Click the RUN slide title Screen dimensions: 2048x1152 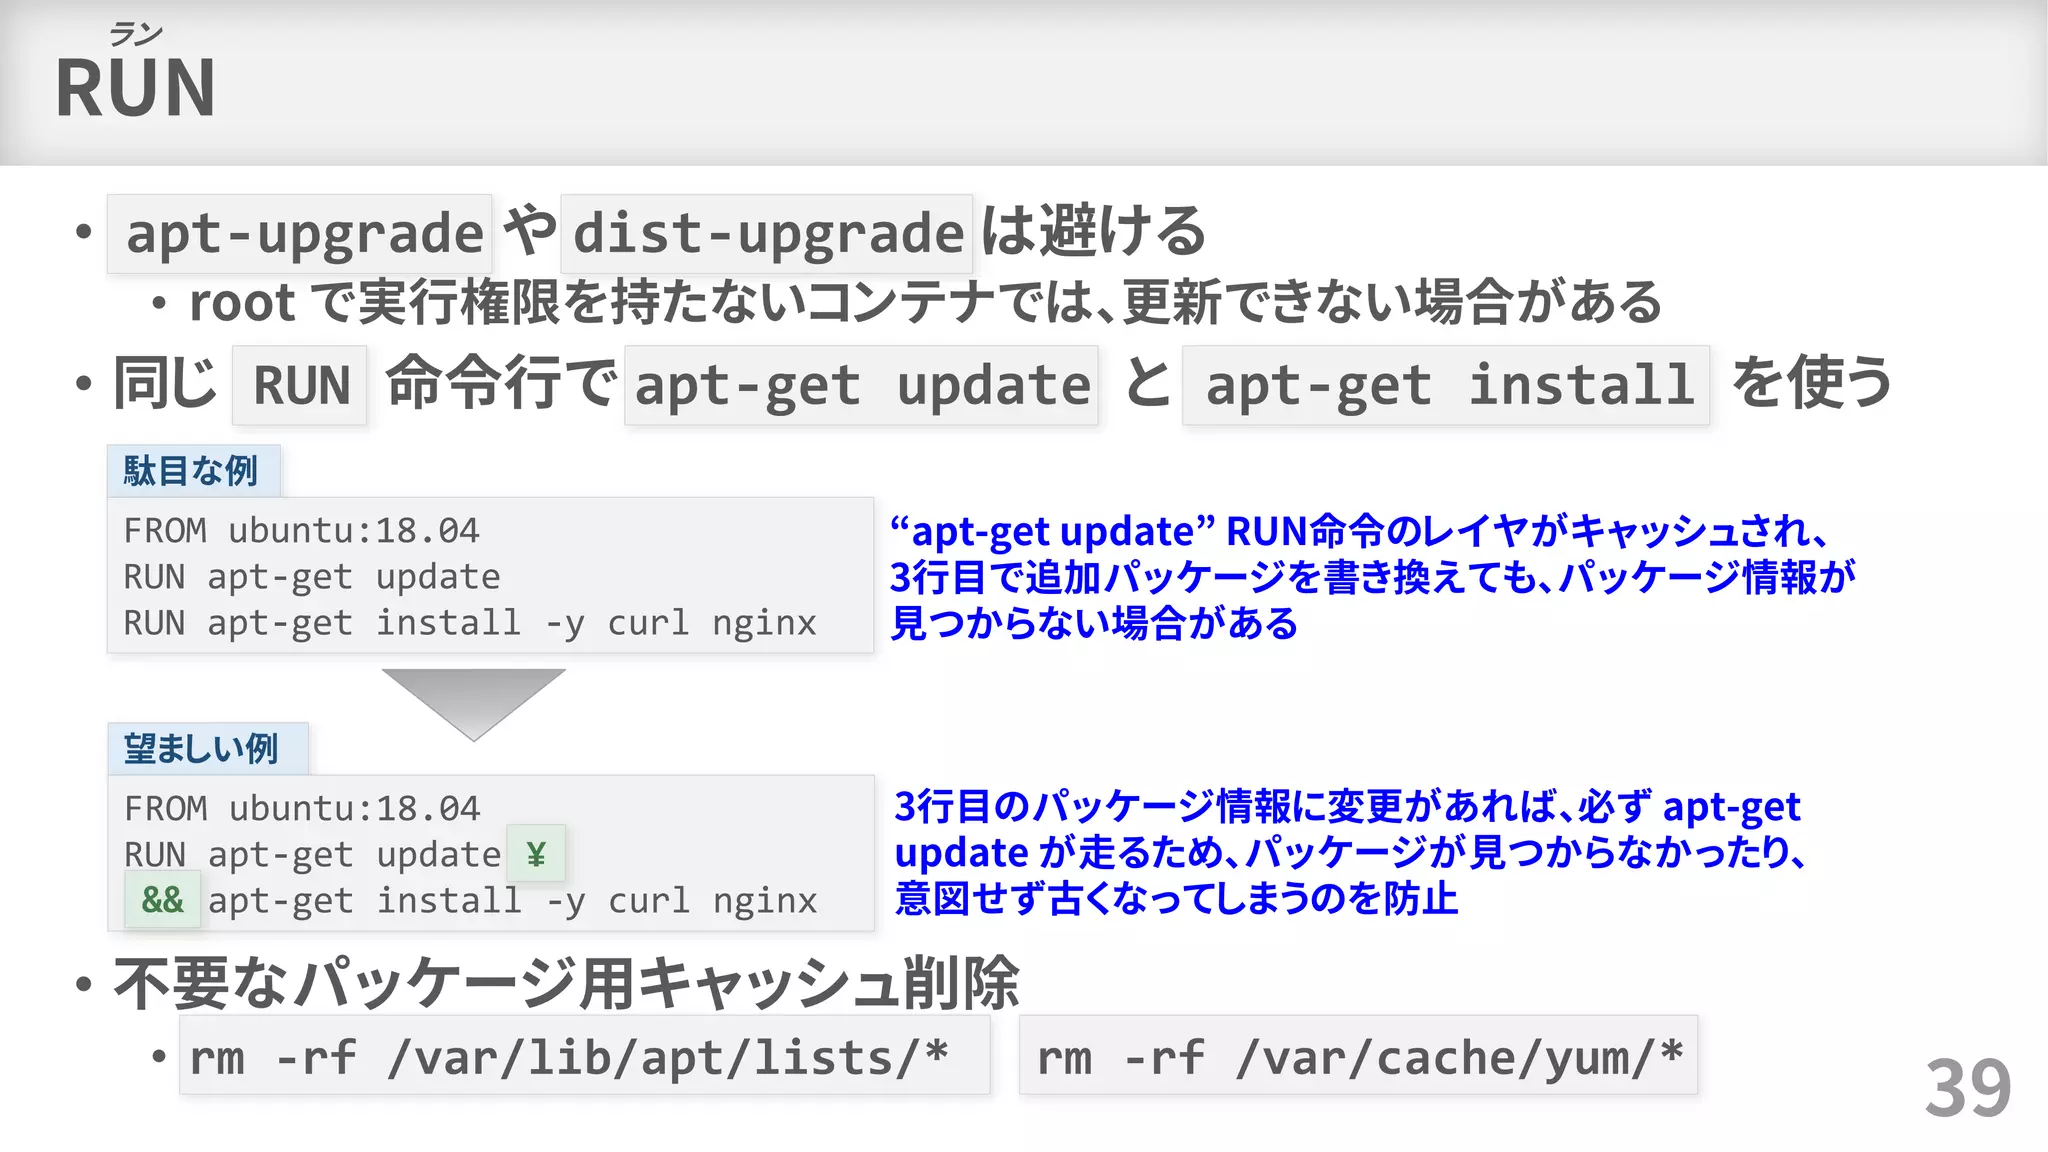click(x=135, y=88)
